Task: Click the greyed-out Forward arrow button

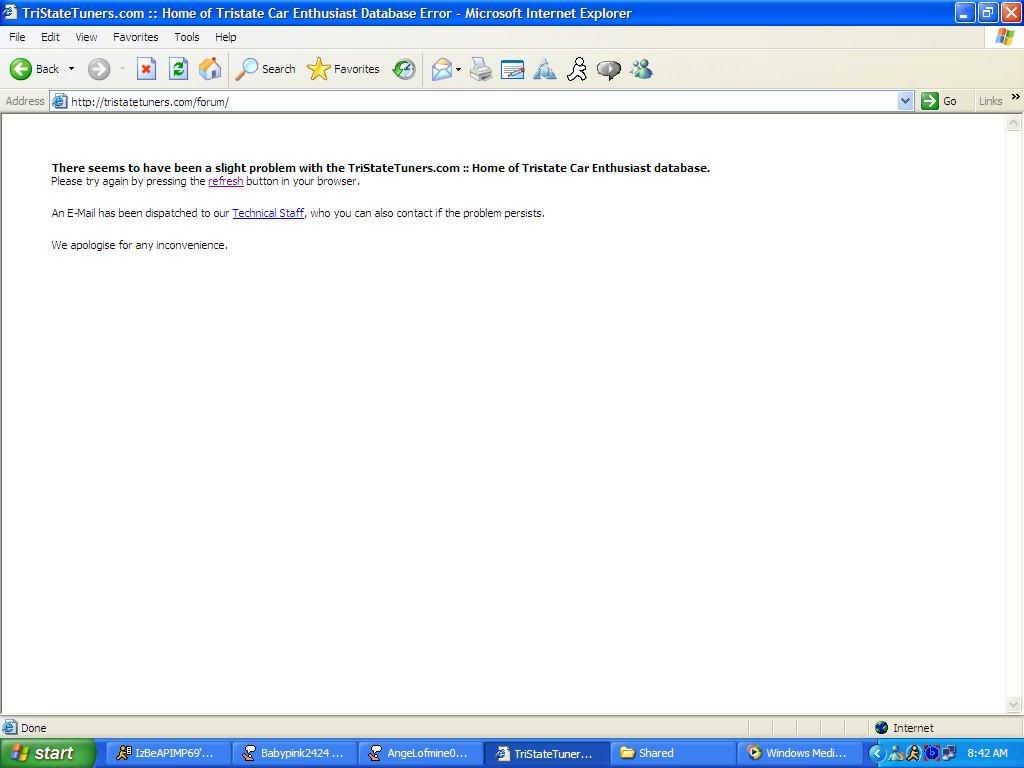Action: tap(99, 69)
